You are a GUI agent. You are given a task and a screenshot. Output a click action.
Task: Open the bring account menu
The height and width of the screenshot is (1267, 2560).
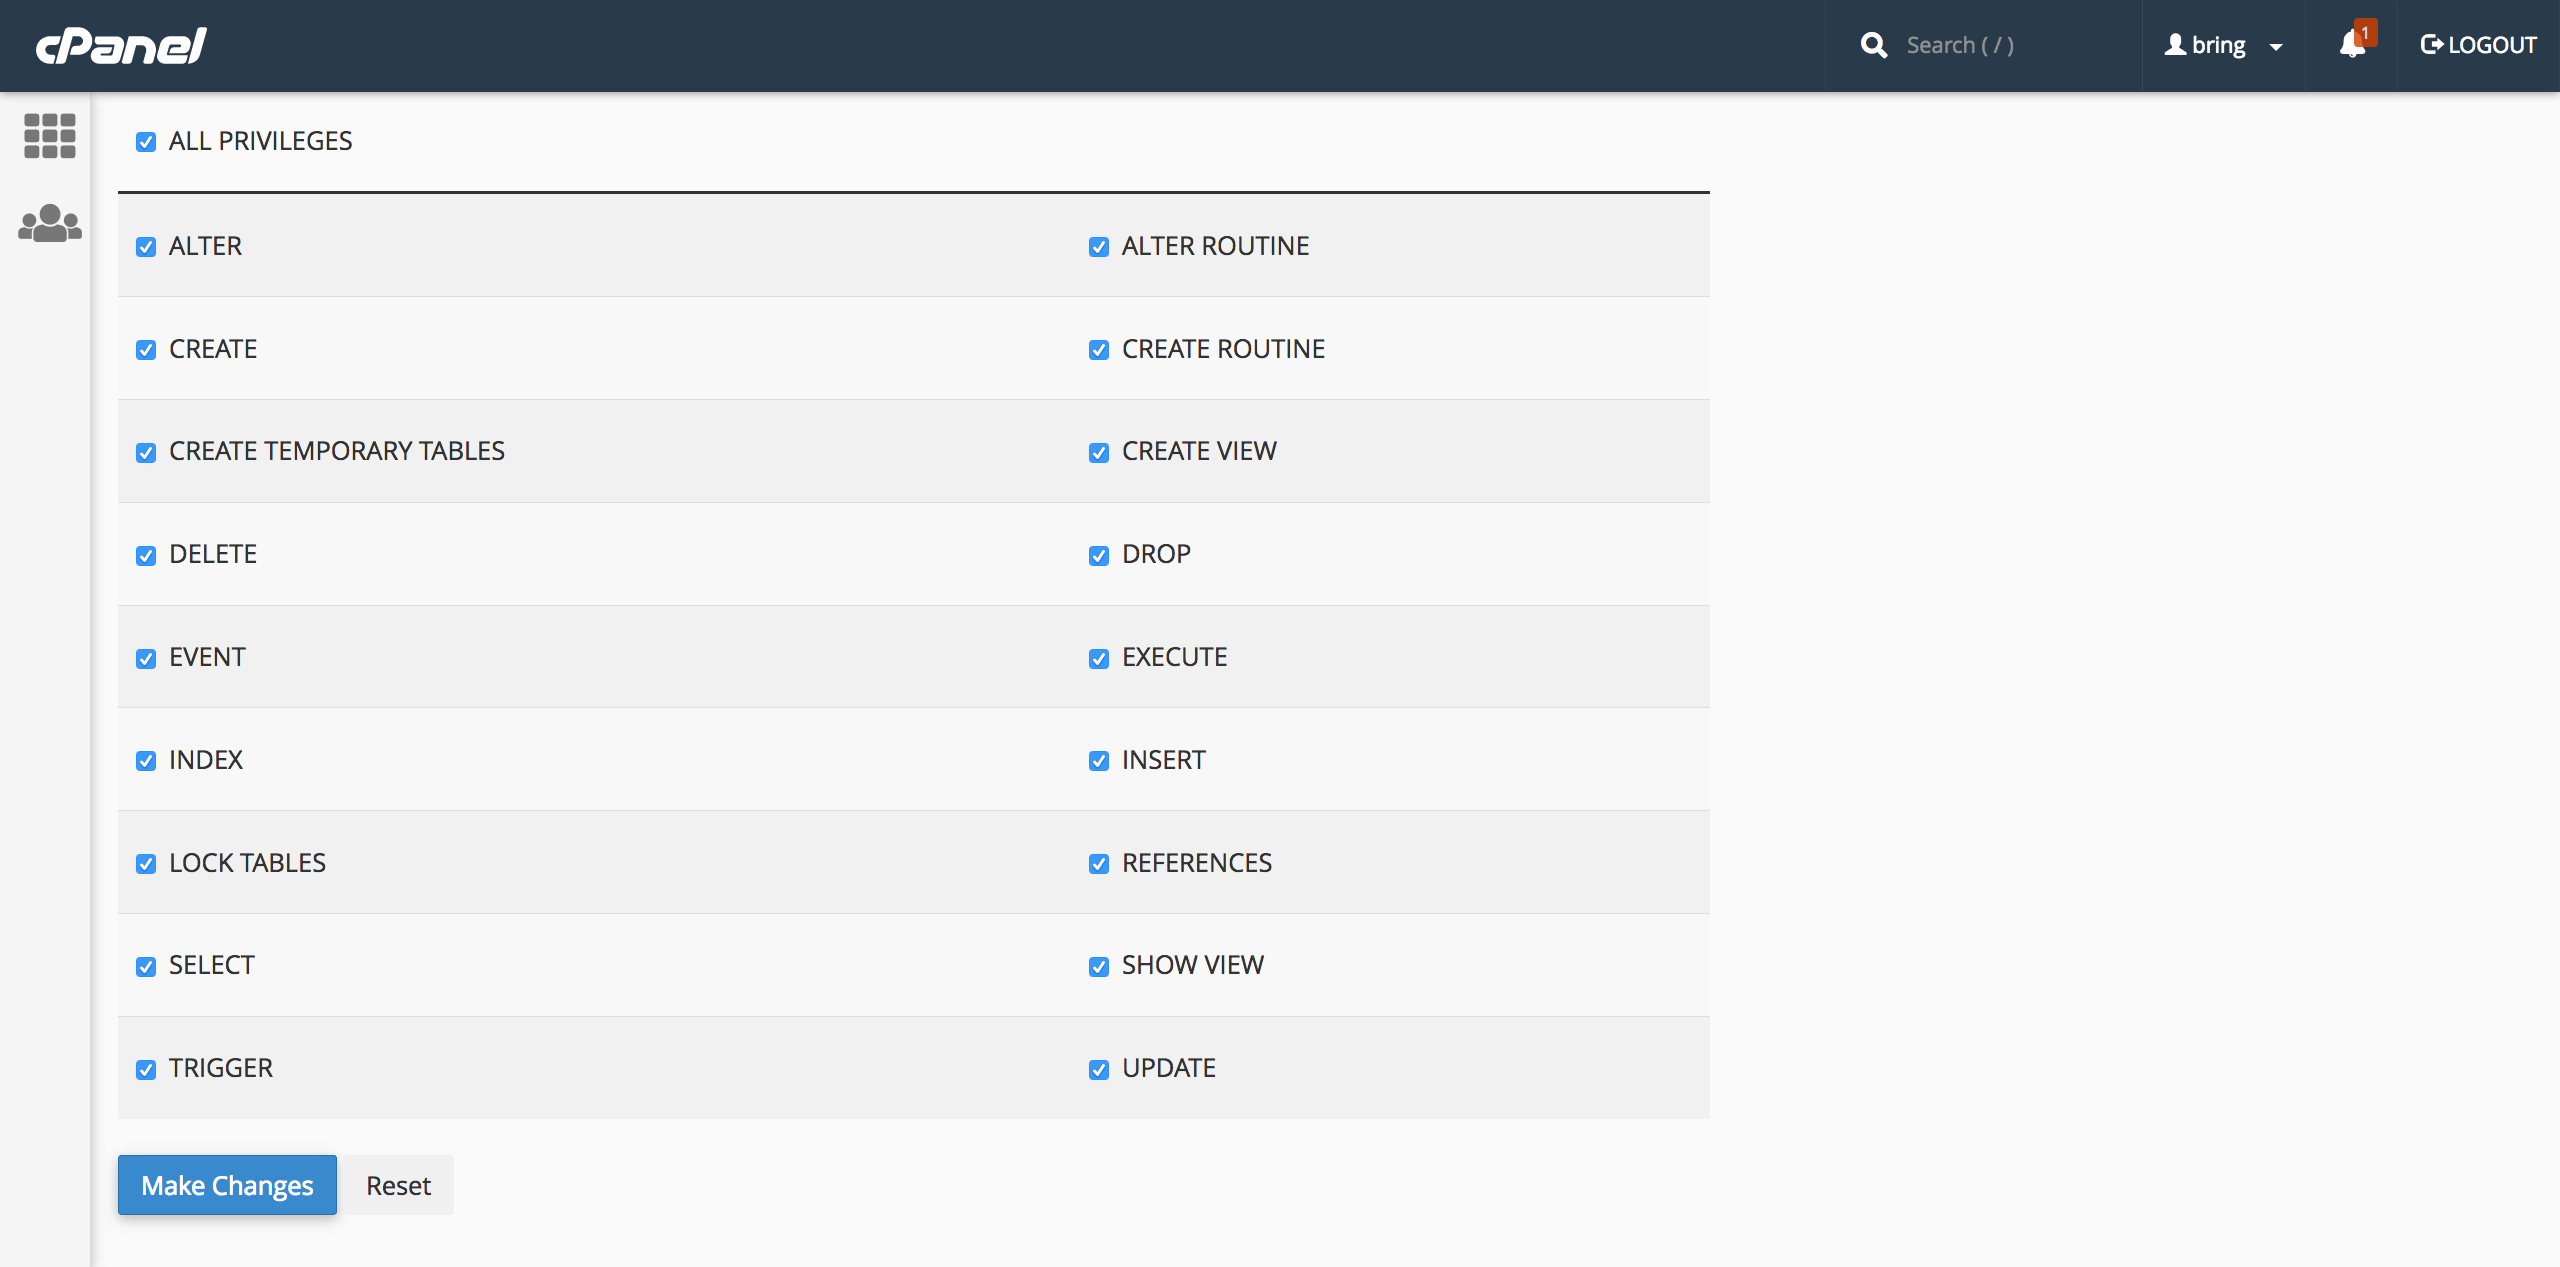[x=2219, y=46]
